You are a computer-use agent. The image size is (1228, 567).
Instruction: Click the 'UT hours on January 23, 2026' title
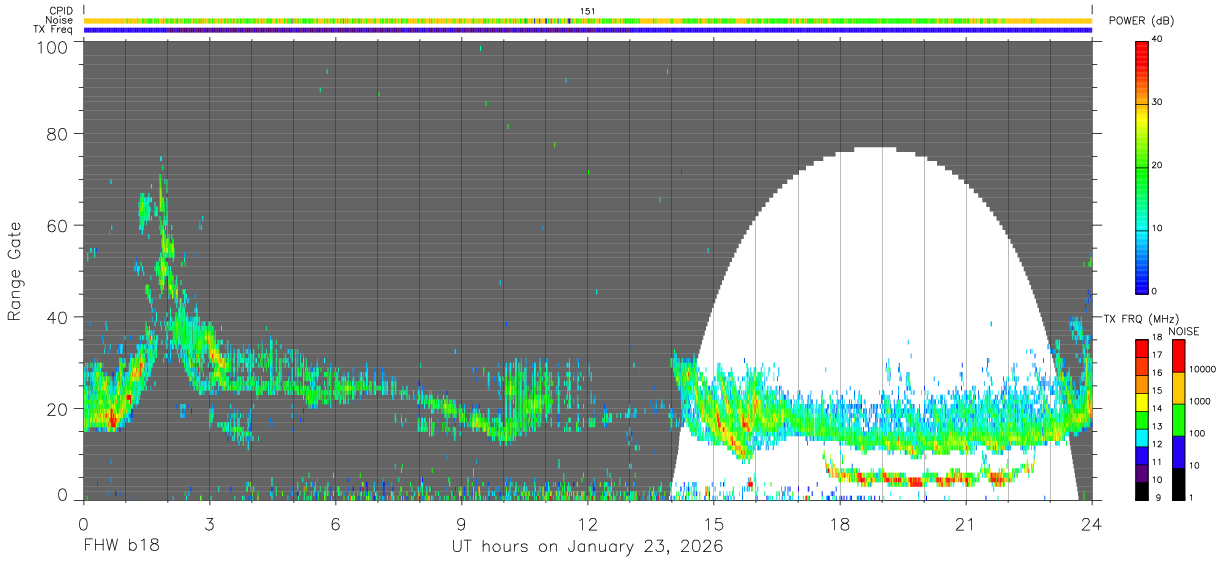[587, 547]
